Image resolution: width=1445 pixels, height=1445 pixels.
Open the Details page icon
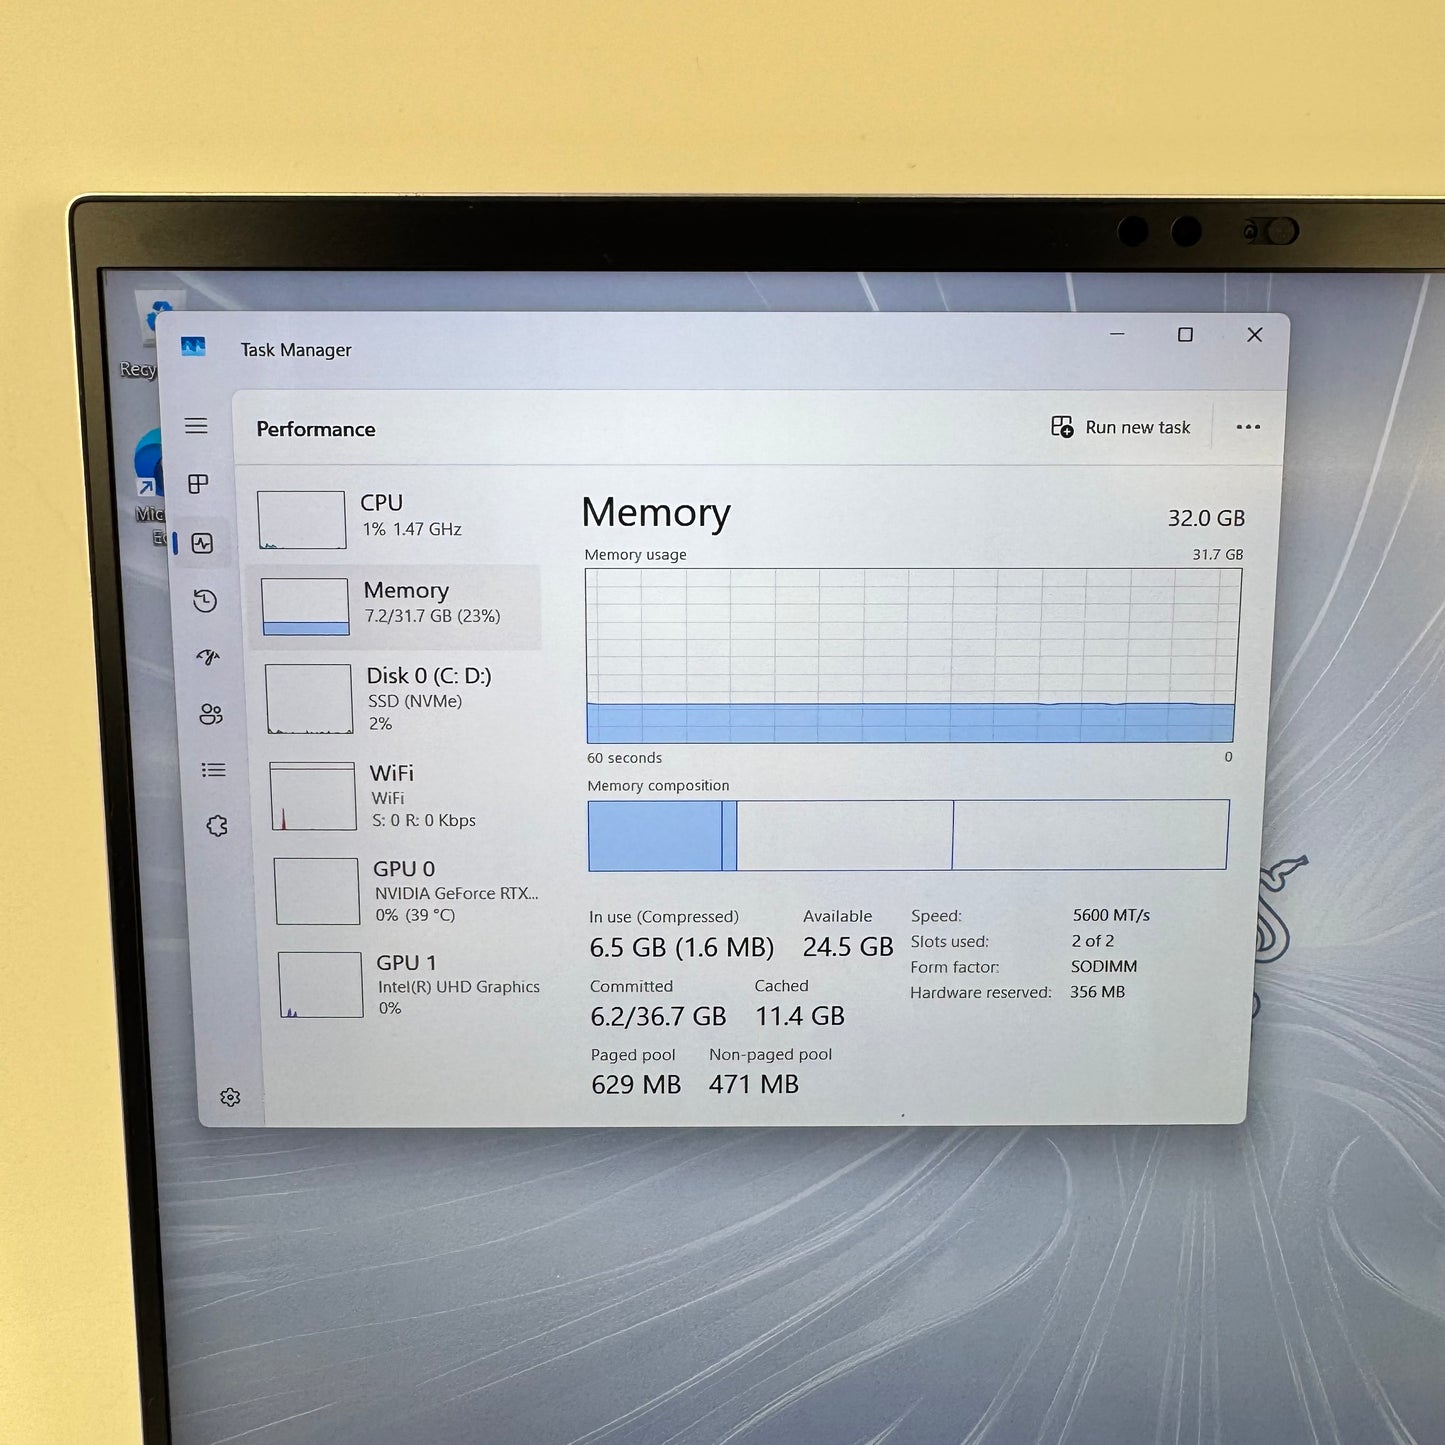(x=213, y=770)
